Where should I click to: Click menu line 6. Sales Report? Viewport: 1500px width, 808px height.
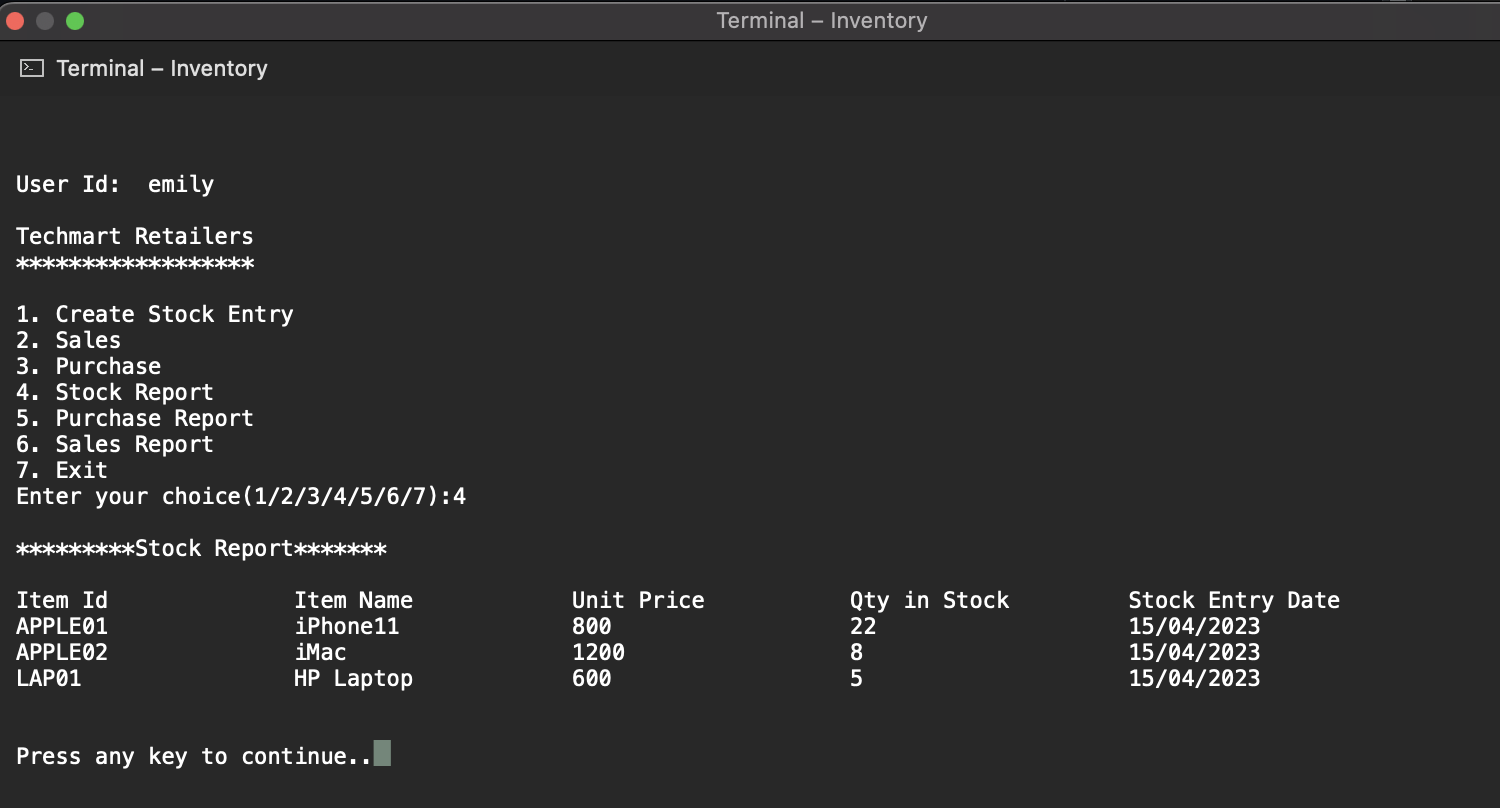[115, 444]
